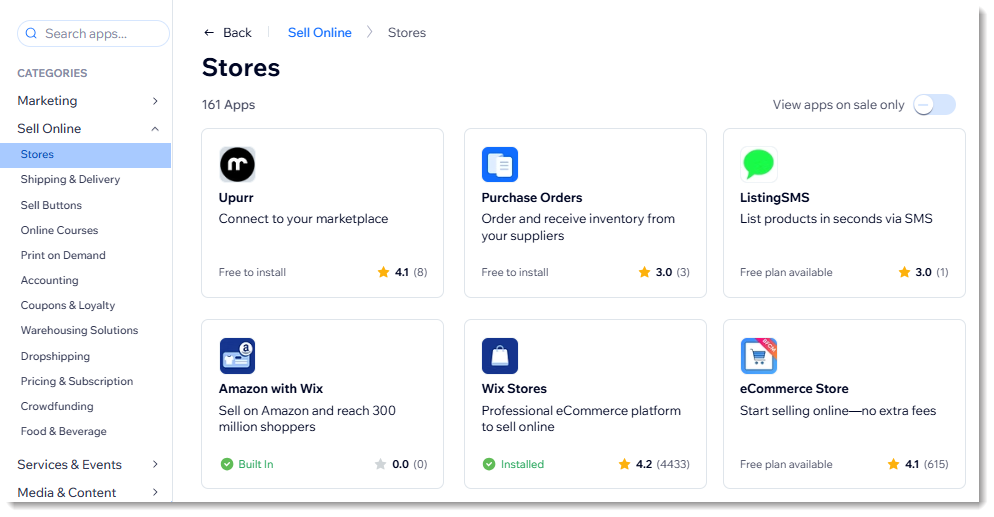
Task: Select the ListingSMS green chat icon
Action: click(758, 164)
